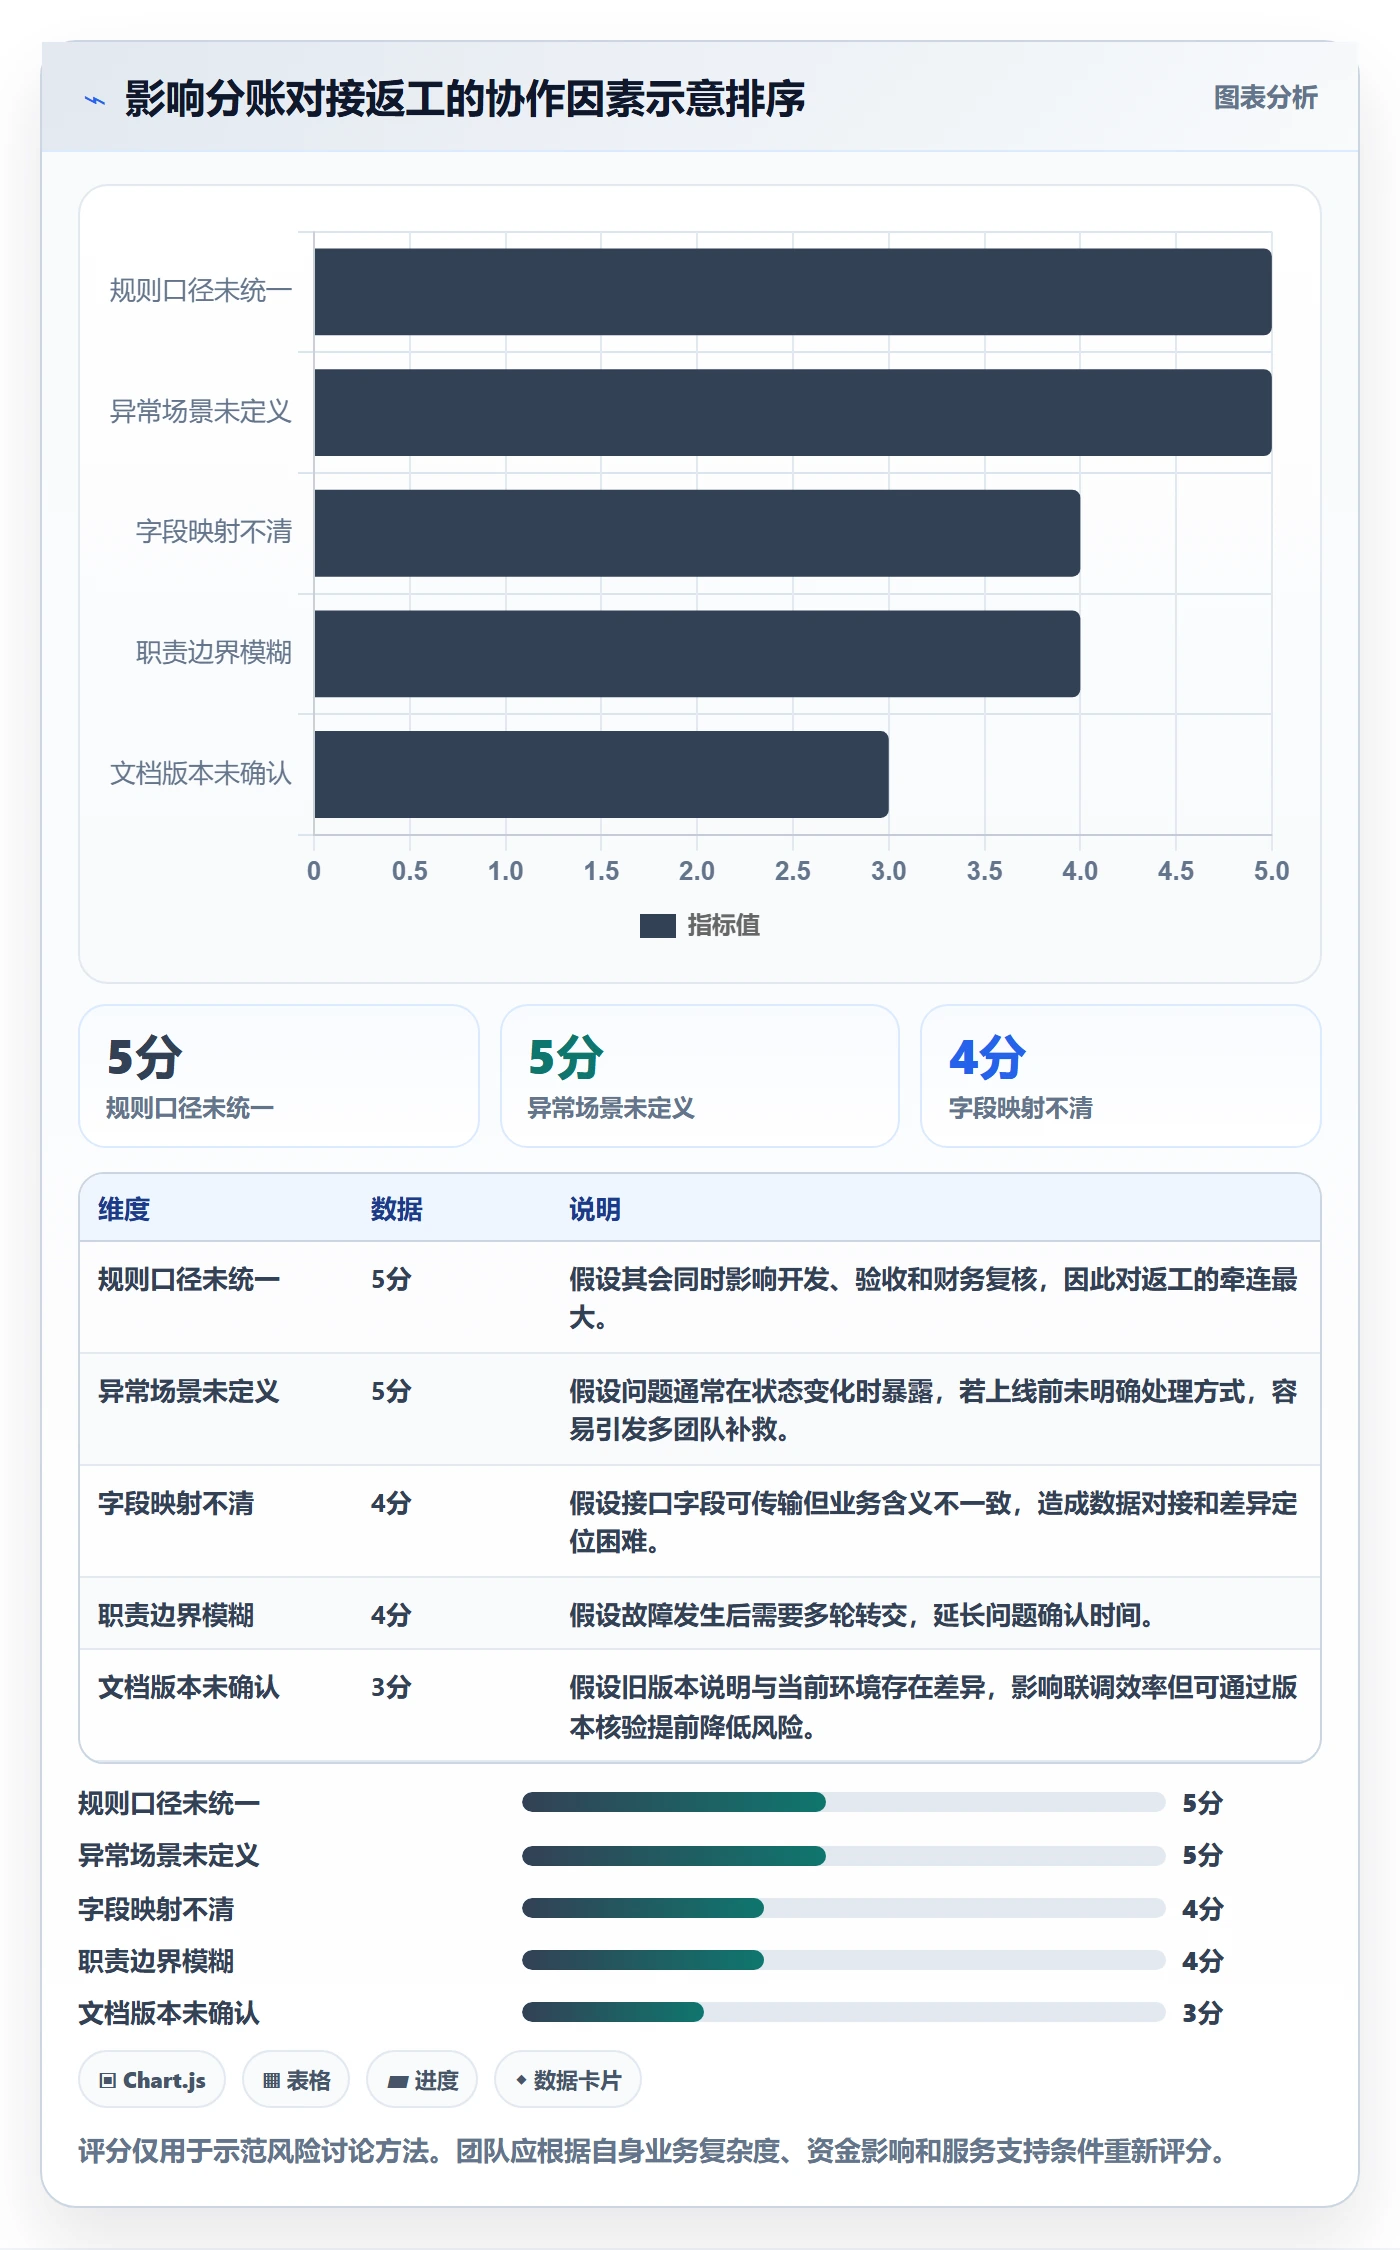The image size is (1400, 2250).
Task: Click description starting 假设问题通常在状态变化时暴露
Action: point(933,1410)
